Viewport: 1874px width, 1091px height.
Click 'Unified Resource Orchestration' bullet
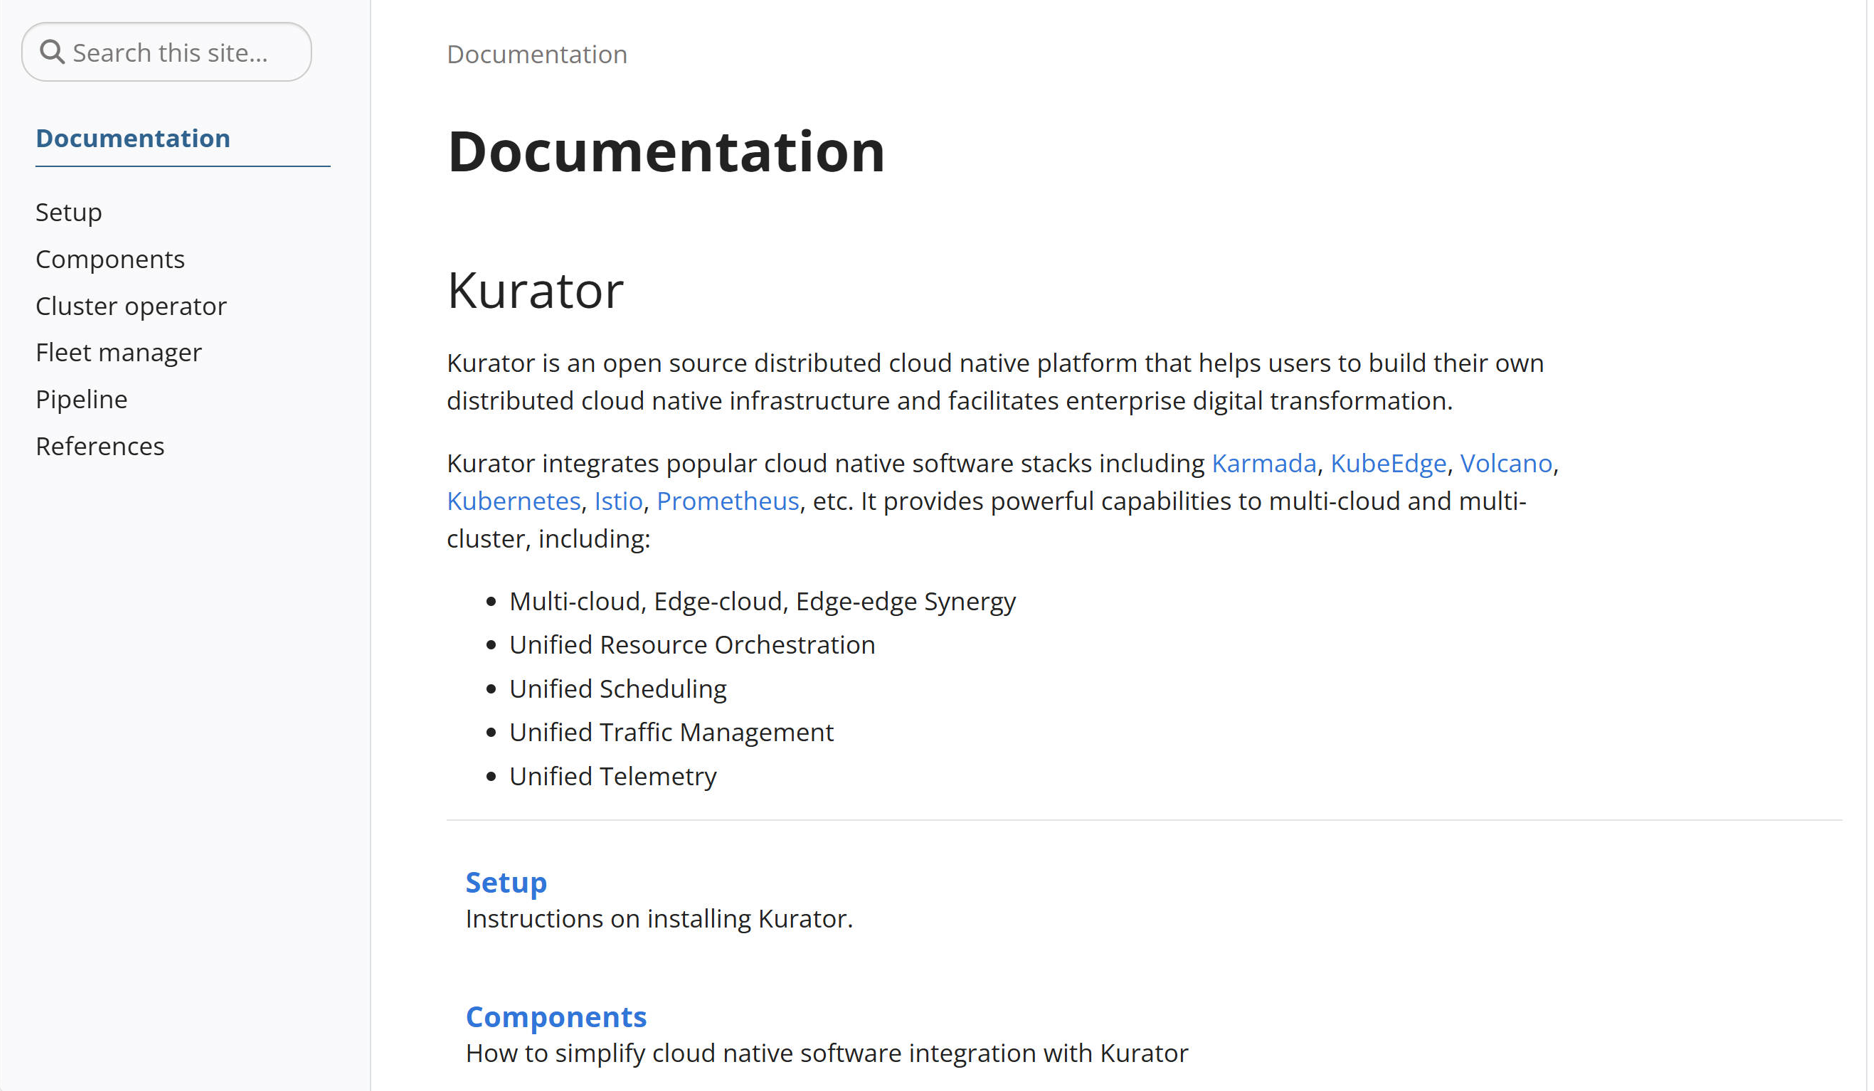692,645
